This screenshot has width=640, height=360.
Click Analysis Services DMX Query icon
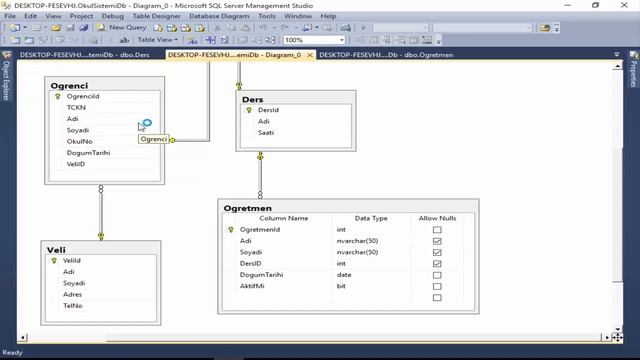[186, 28]
